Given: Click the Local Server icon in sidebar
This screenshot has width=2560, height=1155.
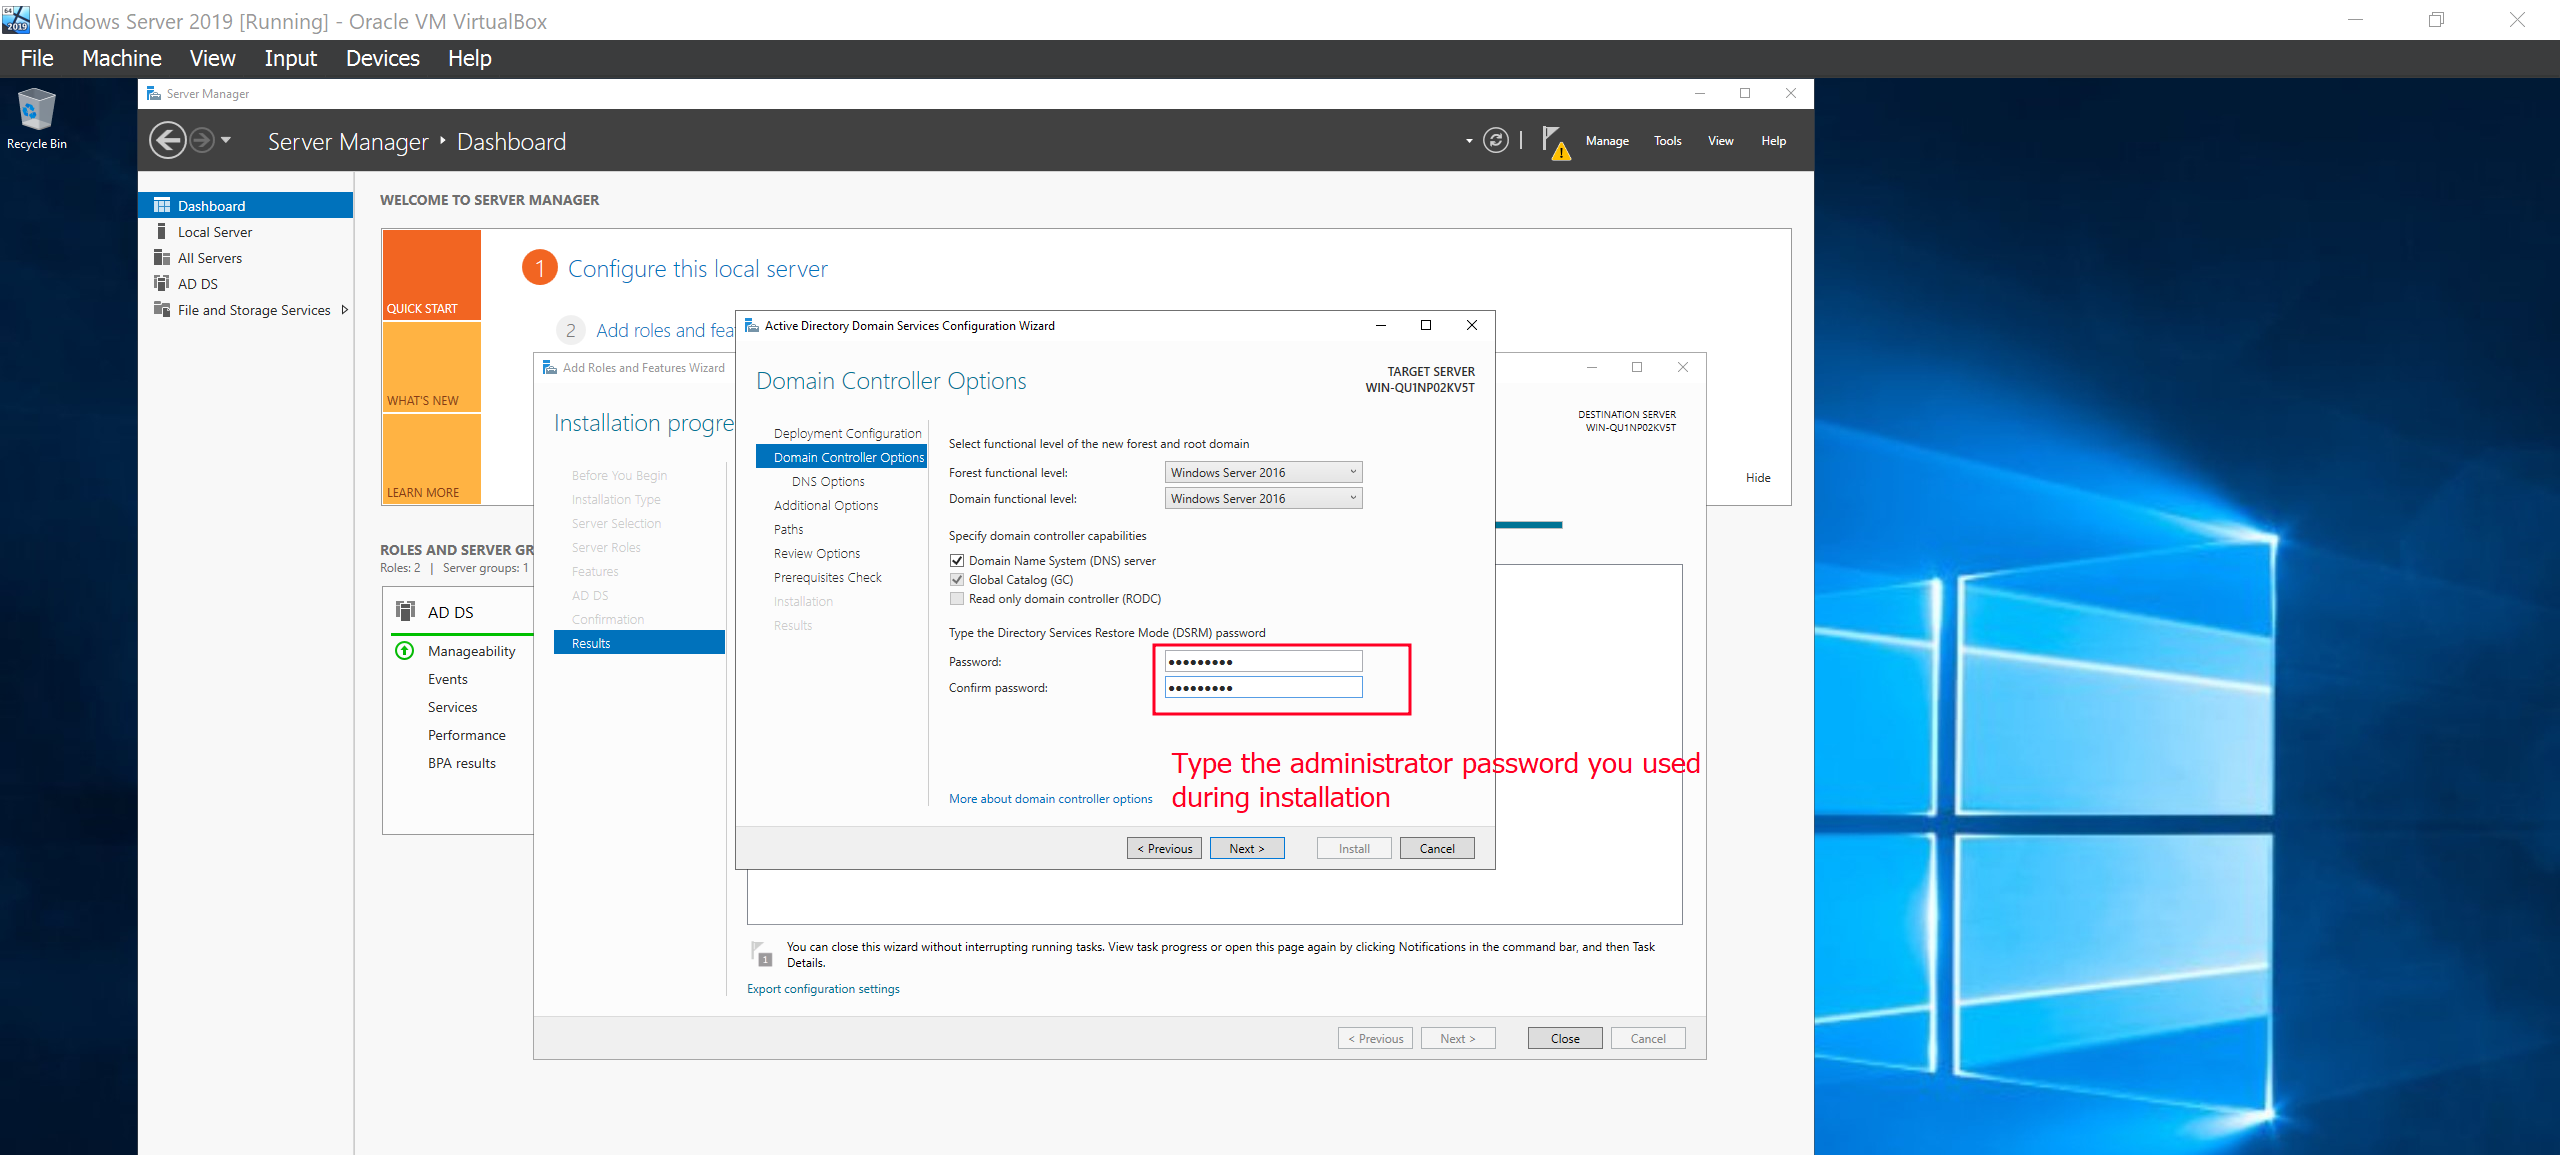Looking at the screenshot, I should tap(162, 231).
